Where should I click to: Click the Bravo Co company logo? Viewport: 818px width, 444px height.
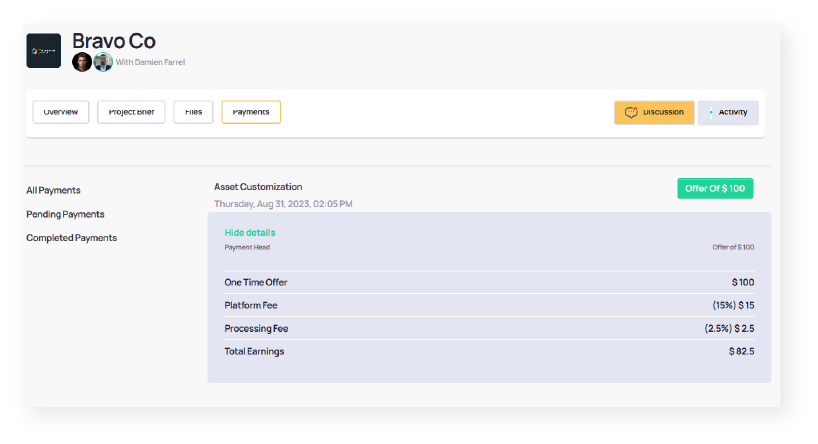43,50
